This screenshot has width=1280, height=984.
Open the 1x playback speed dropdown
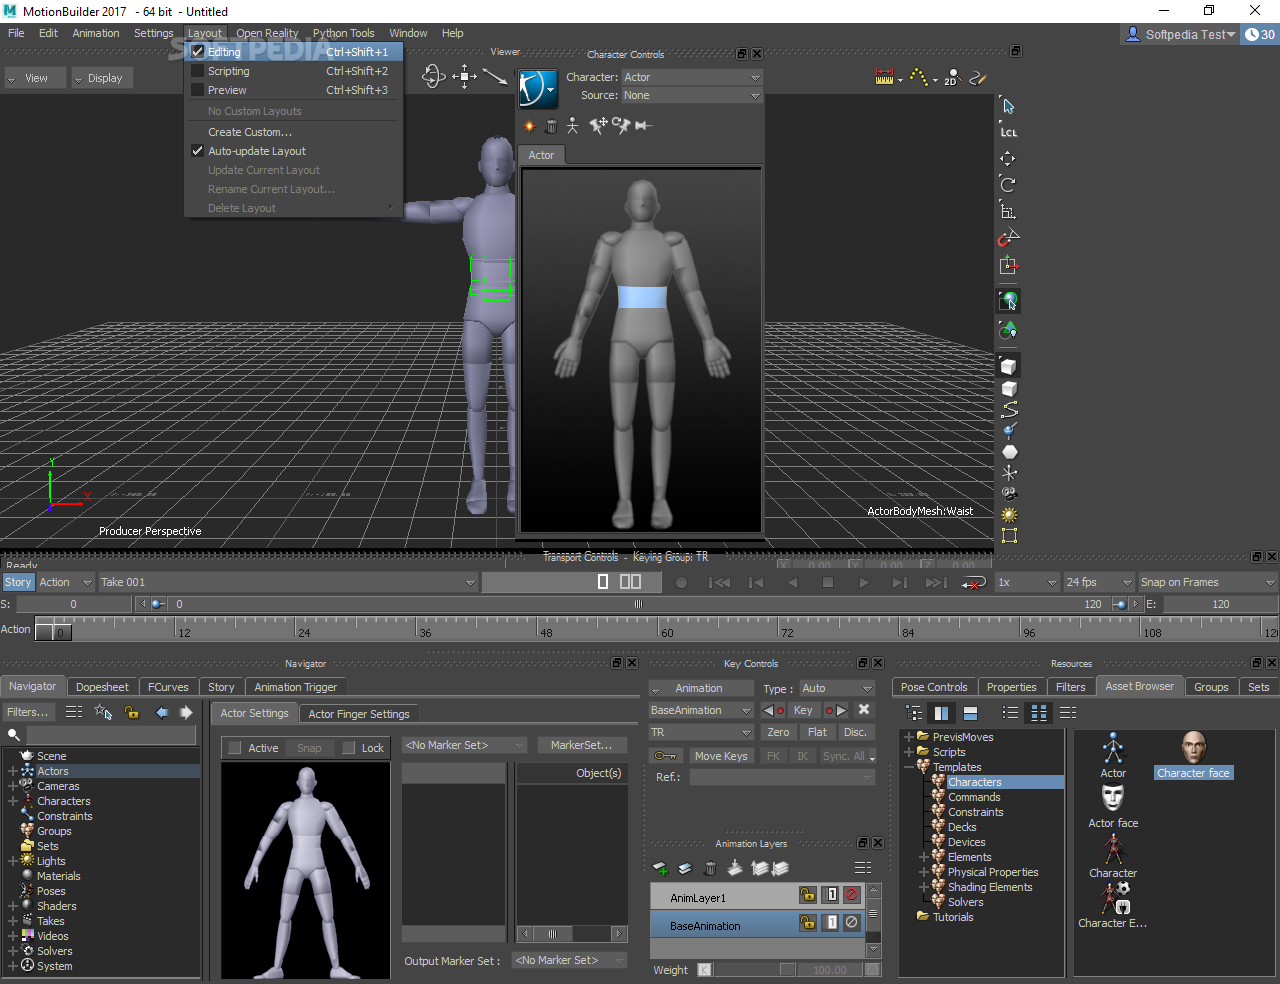tap(1027, 582)
